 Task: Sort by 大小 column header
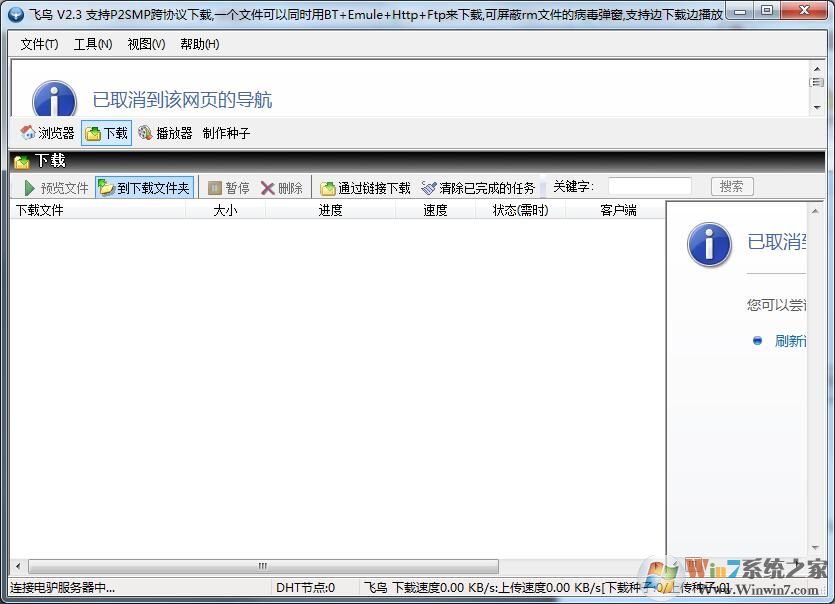(225, 210)
